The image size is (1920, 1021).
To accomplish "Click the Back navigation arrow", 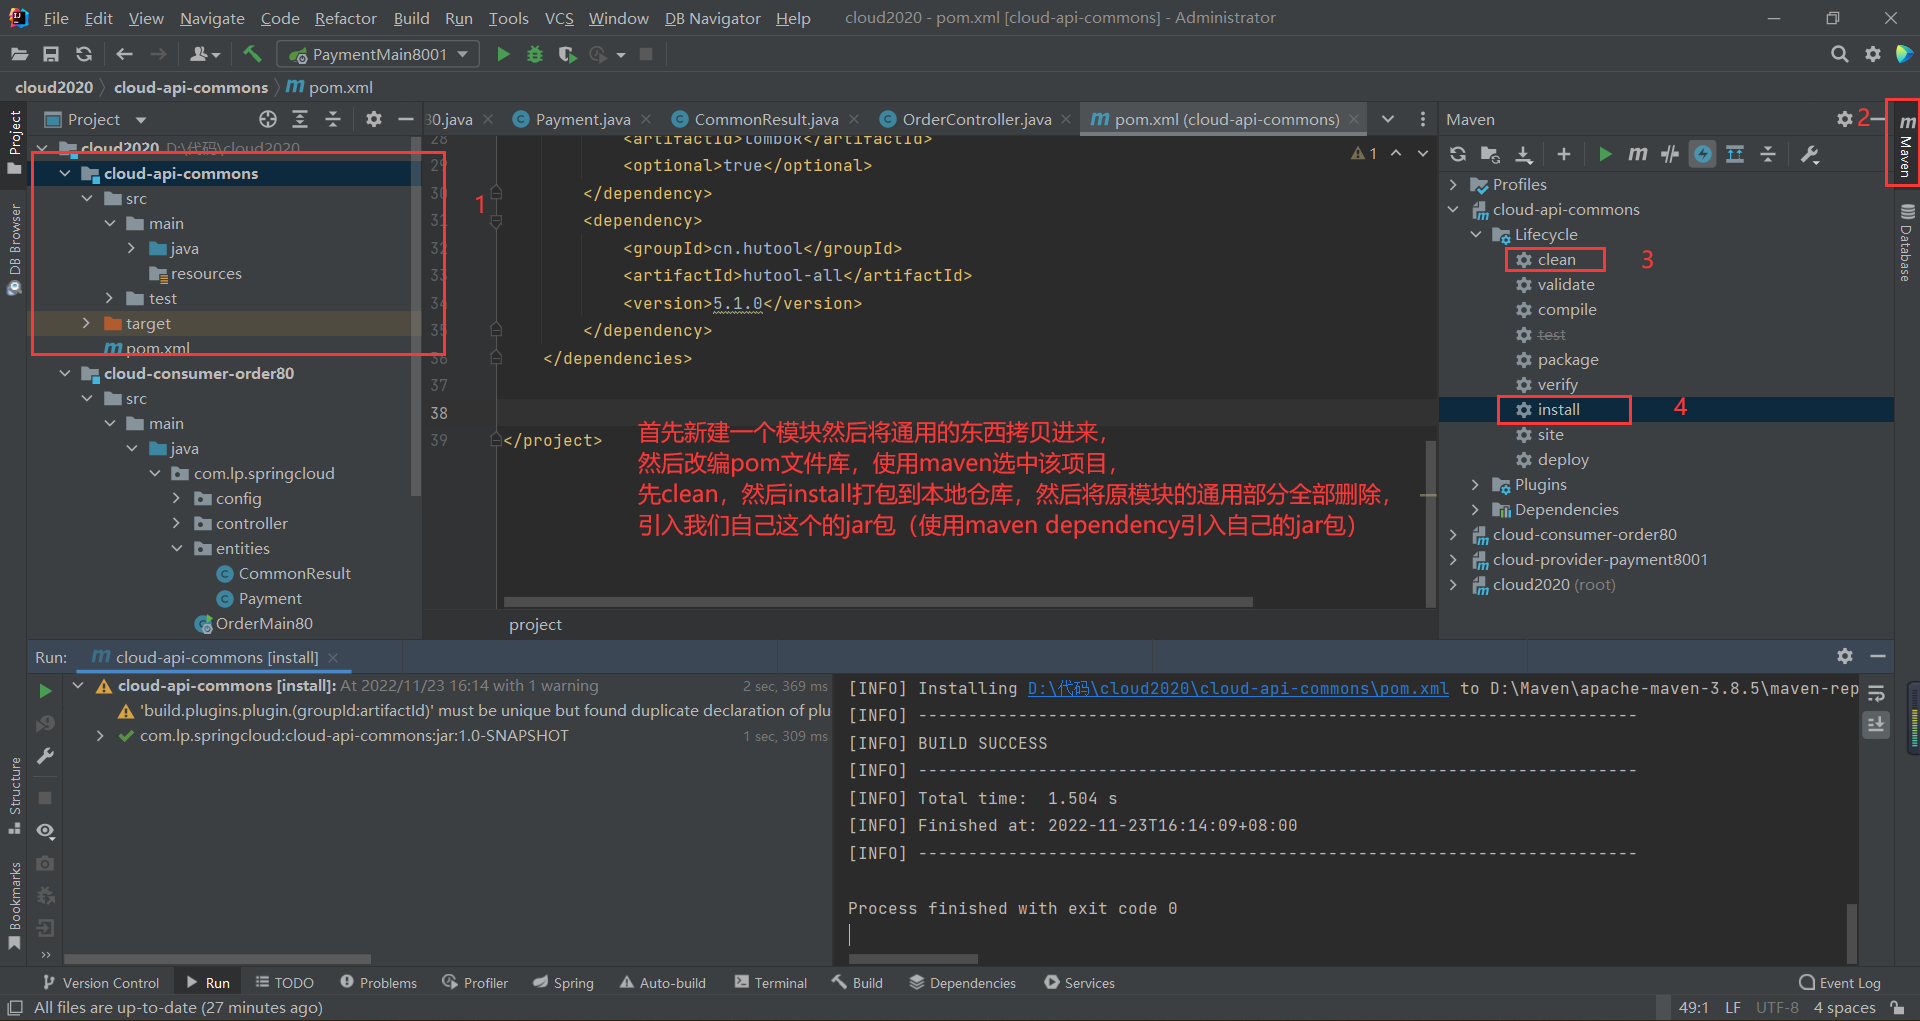I will (124, 54).
